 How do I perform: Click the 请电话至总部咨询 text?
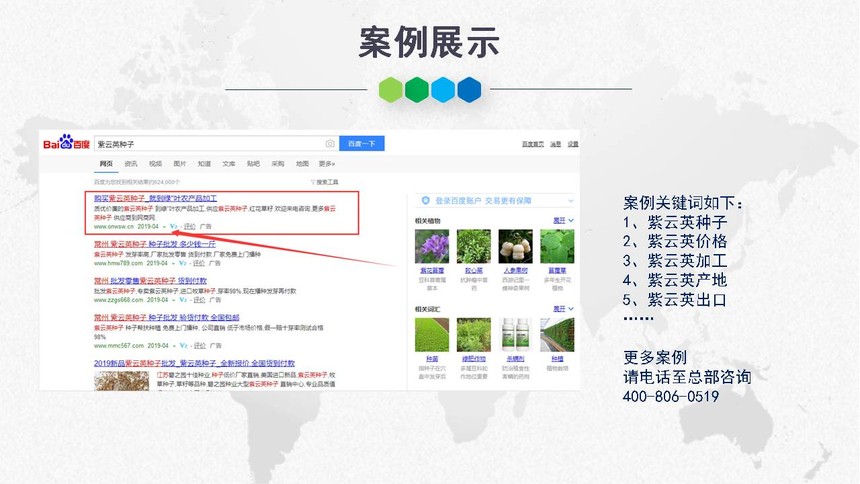687,377
